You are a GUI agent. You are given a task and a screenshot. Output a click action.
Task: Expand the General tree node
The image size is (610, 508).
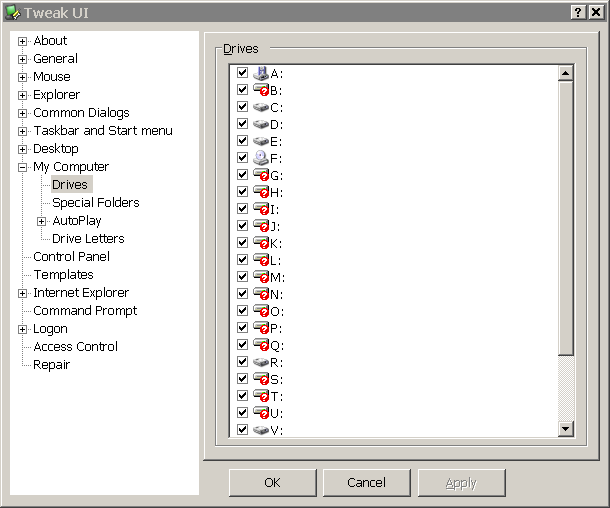tap(23, 59)
